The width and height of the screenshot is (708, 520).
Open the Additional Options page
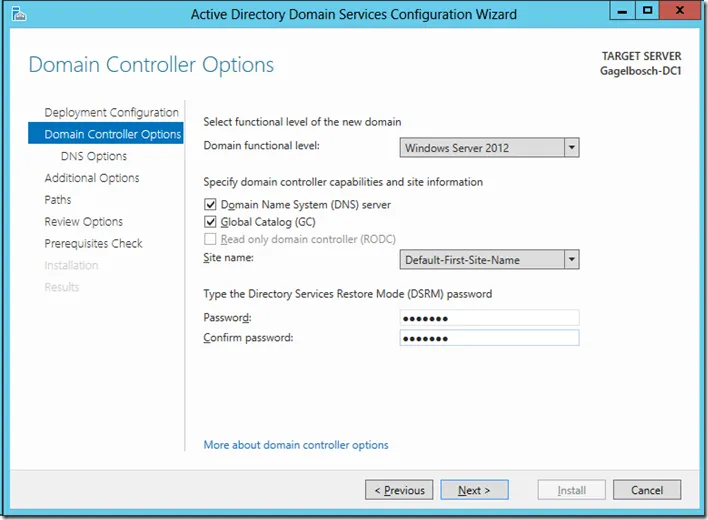92,178
